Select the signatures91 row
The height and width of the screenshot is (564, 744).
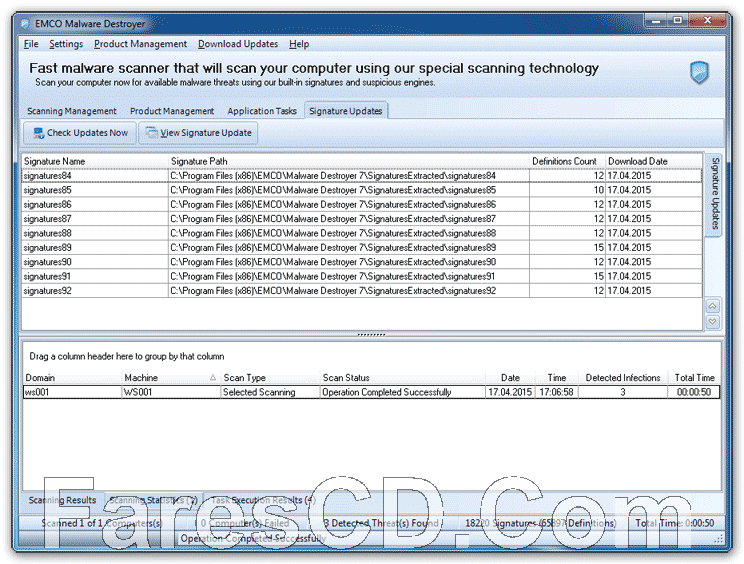(x=362, y=276)
